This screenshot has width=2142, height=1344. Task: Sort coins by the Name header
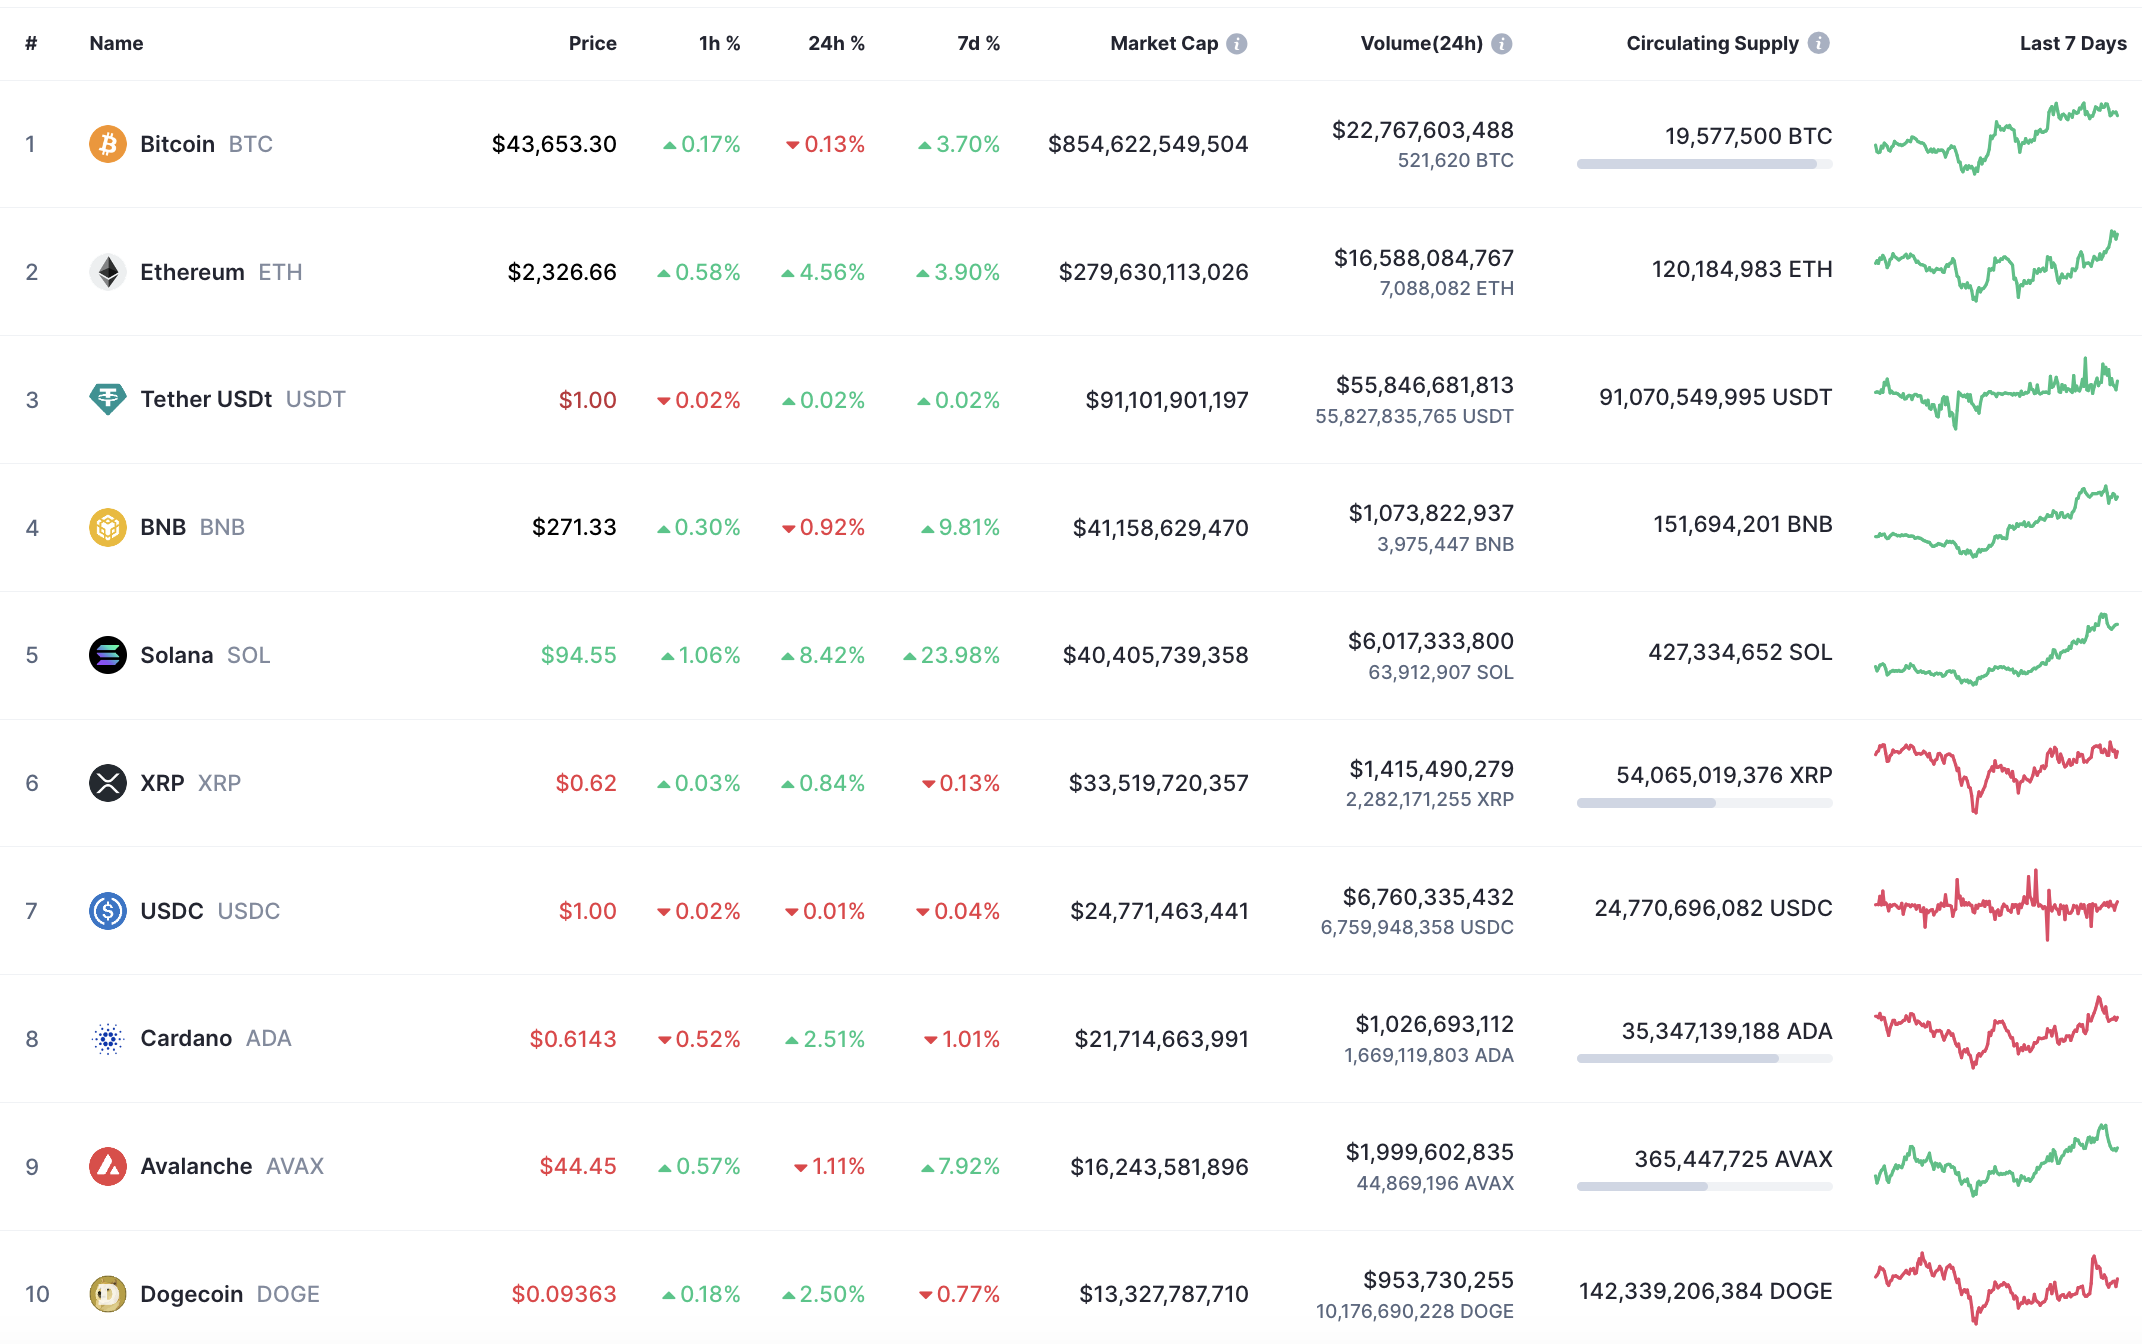point(116,44)
